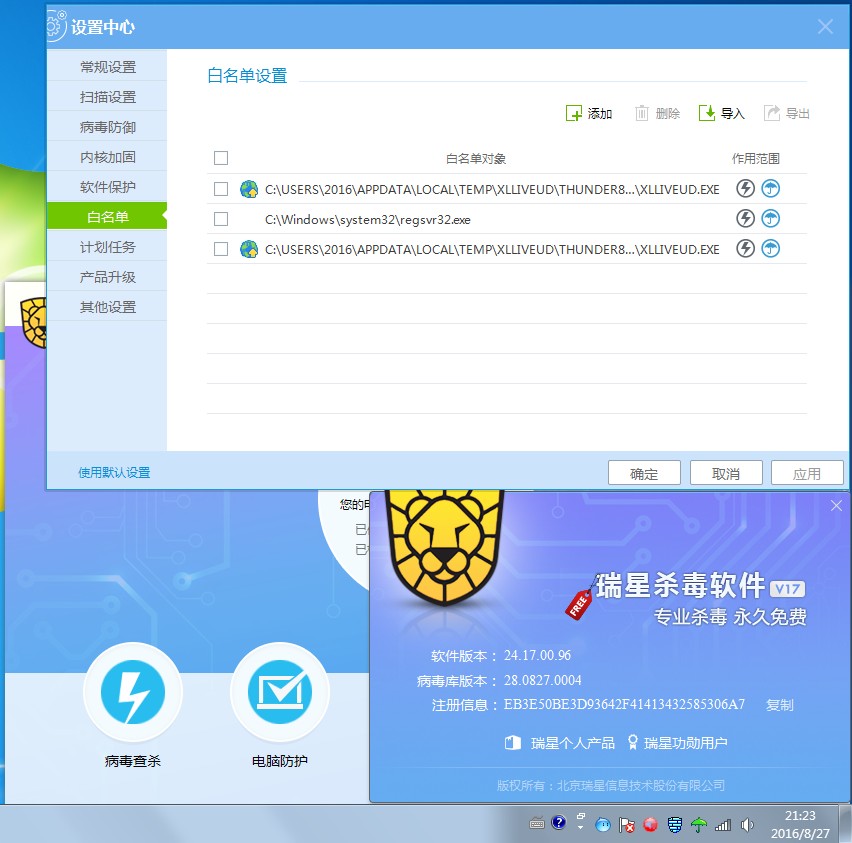Click the 瑞星功勋用户 link text
Image resolution: width=852 pixels, height=843 pixels.
pos(686,743)
